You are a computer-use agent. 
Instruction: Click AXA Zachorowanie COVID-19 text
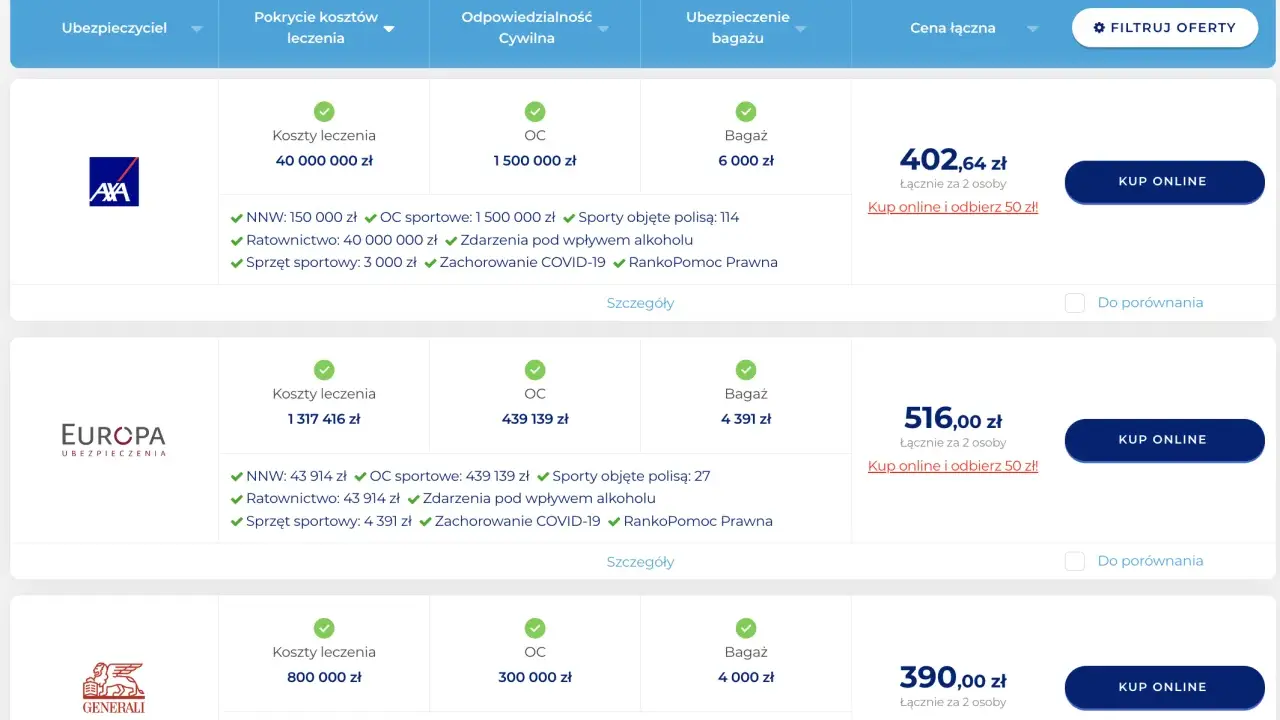523,263
